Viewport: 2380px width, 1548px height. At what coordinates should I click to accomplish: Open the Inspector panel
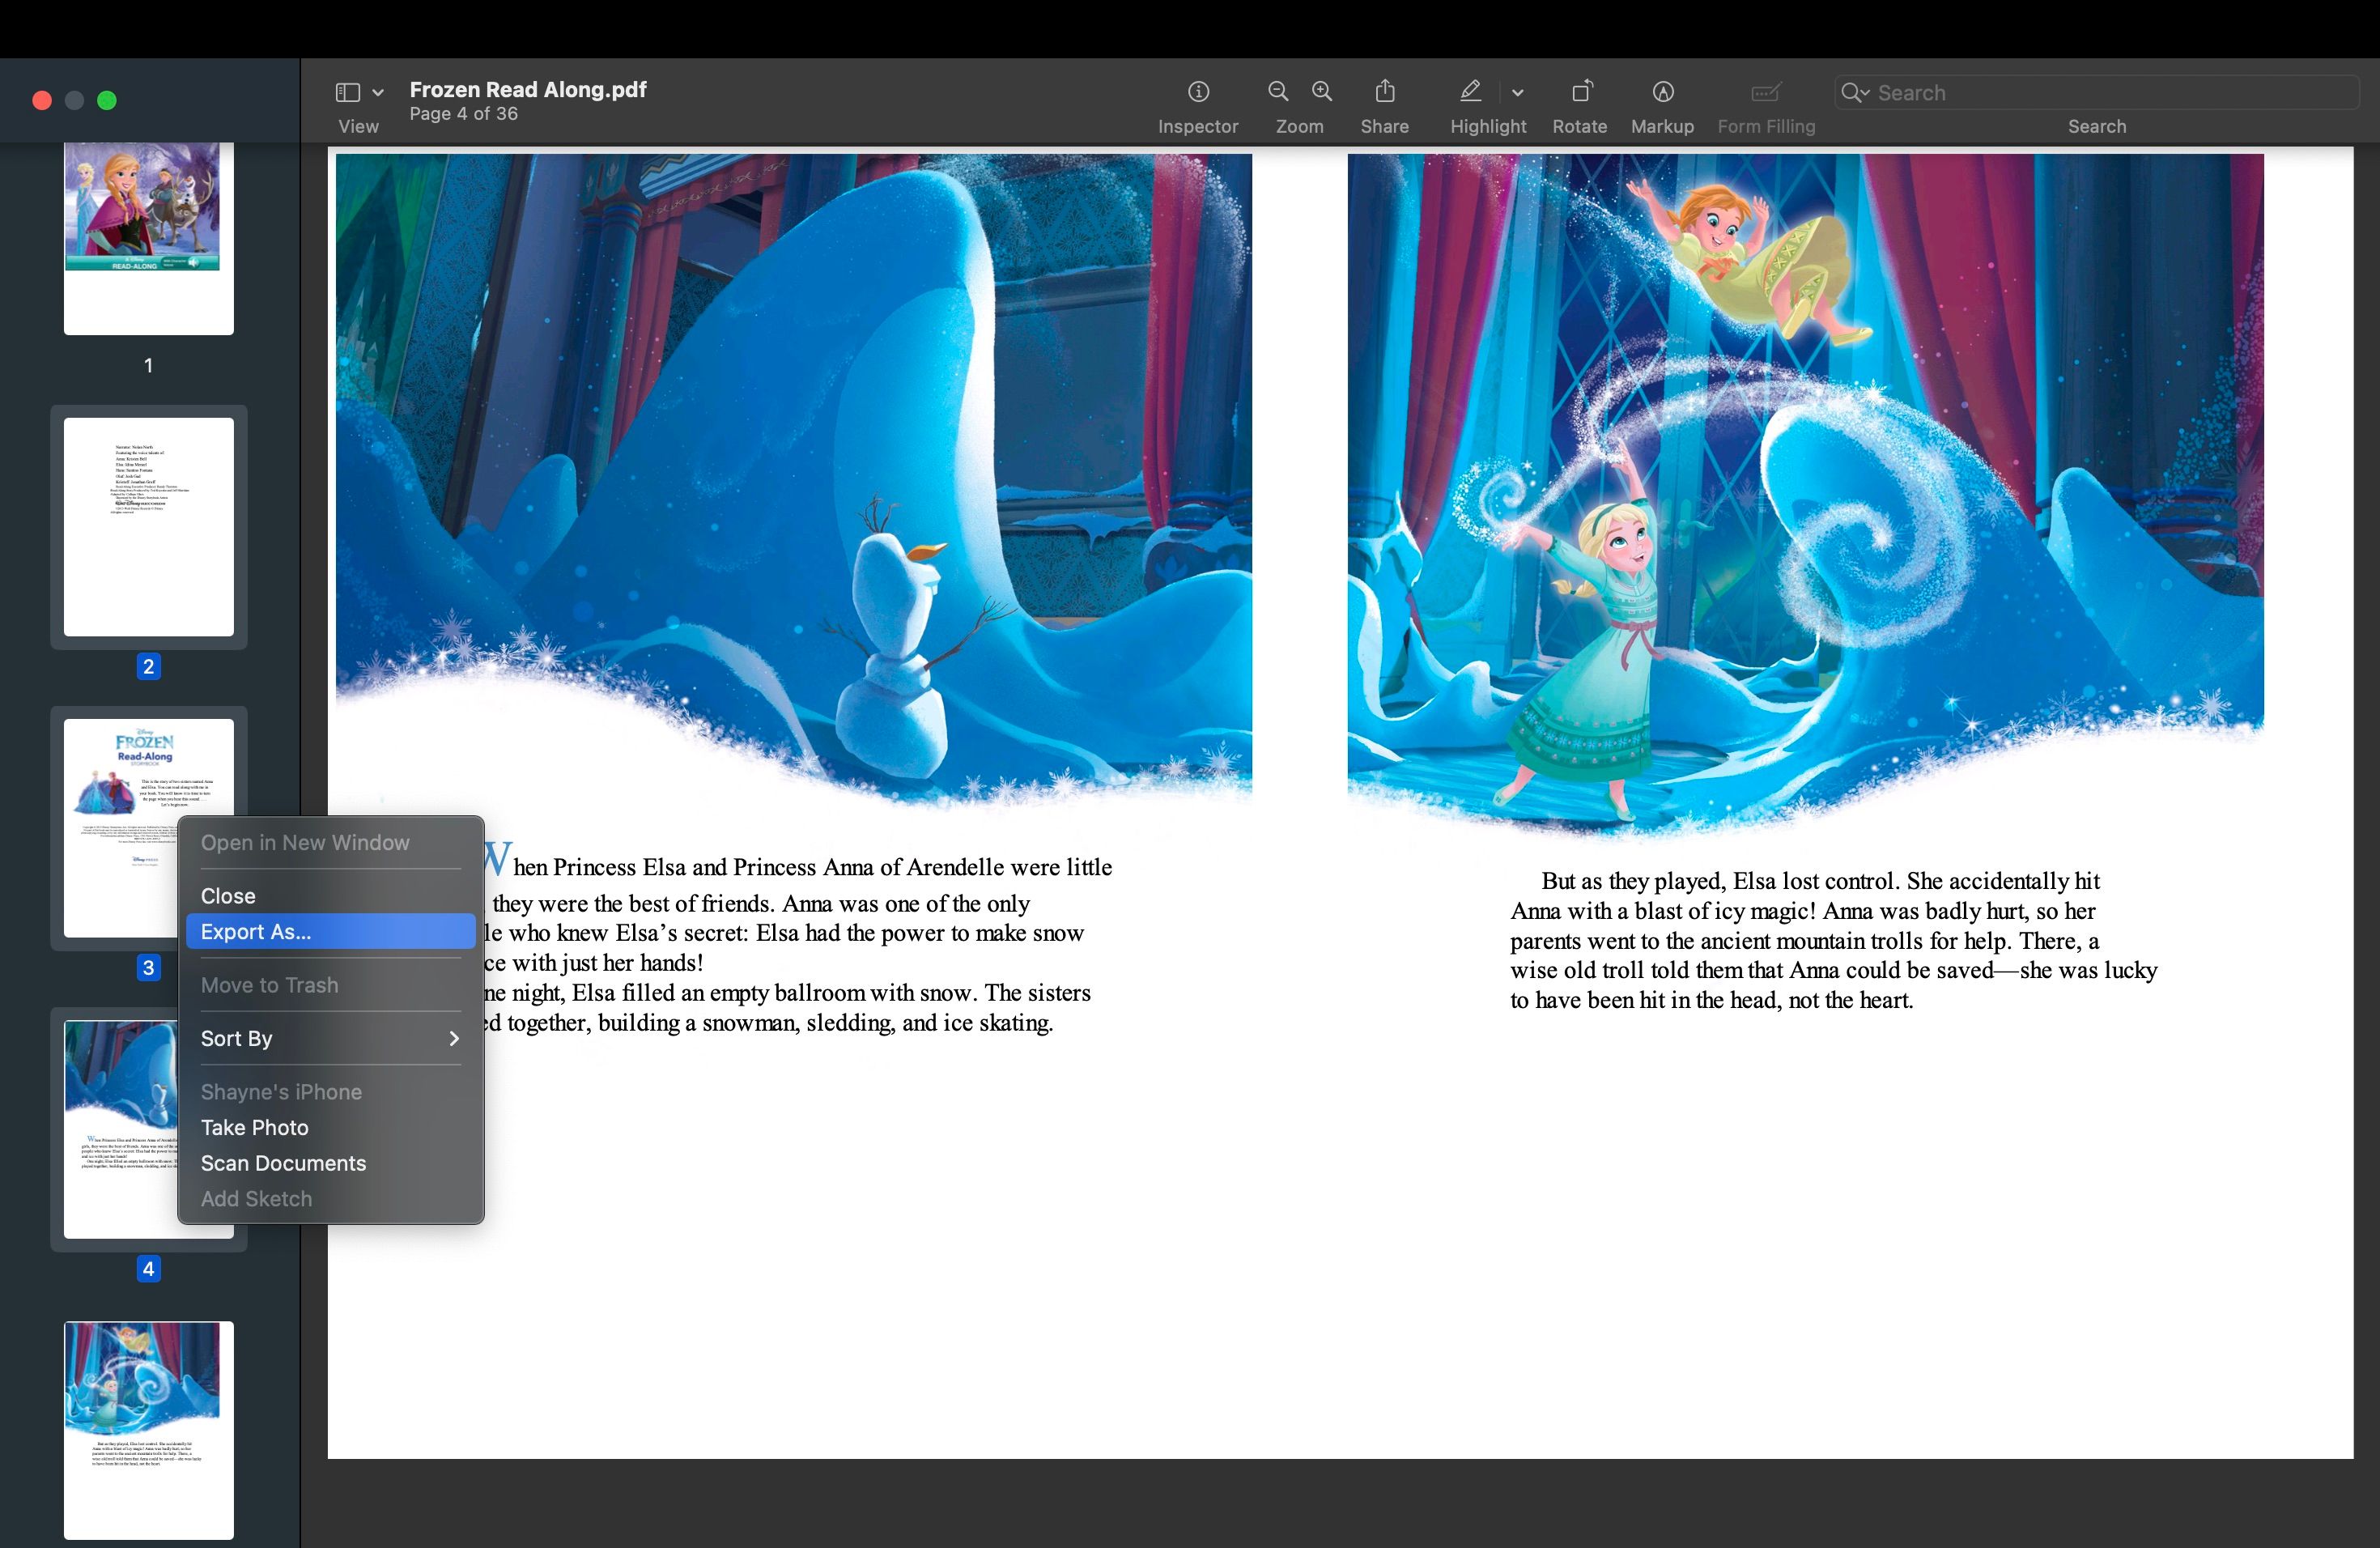(x=1197, y=91)
